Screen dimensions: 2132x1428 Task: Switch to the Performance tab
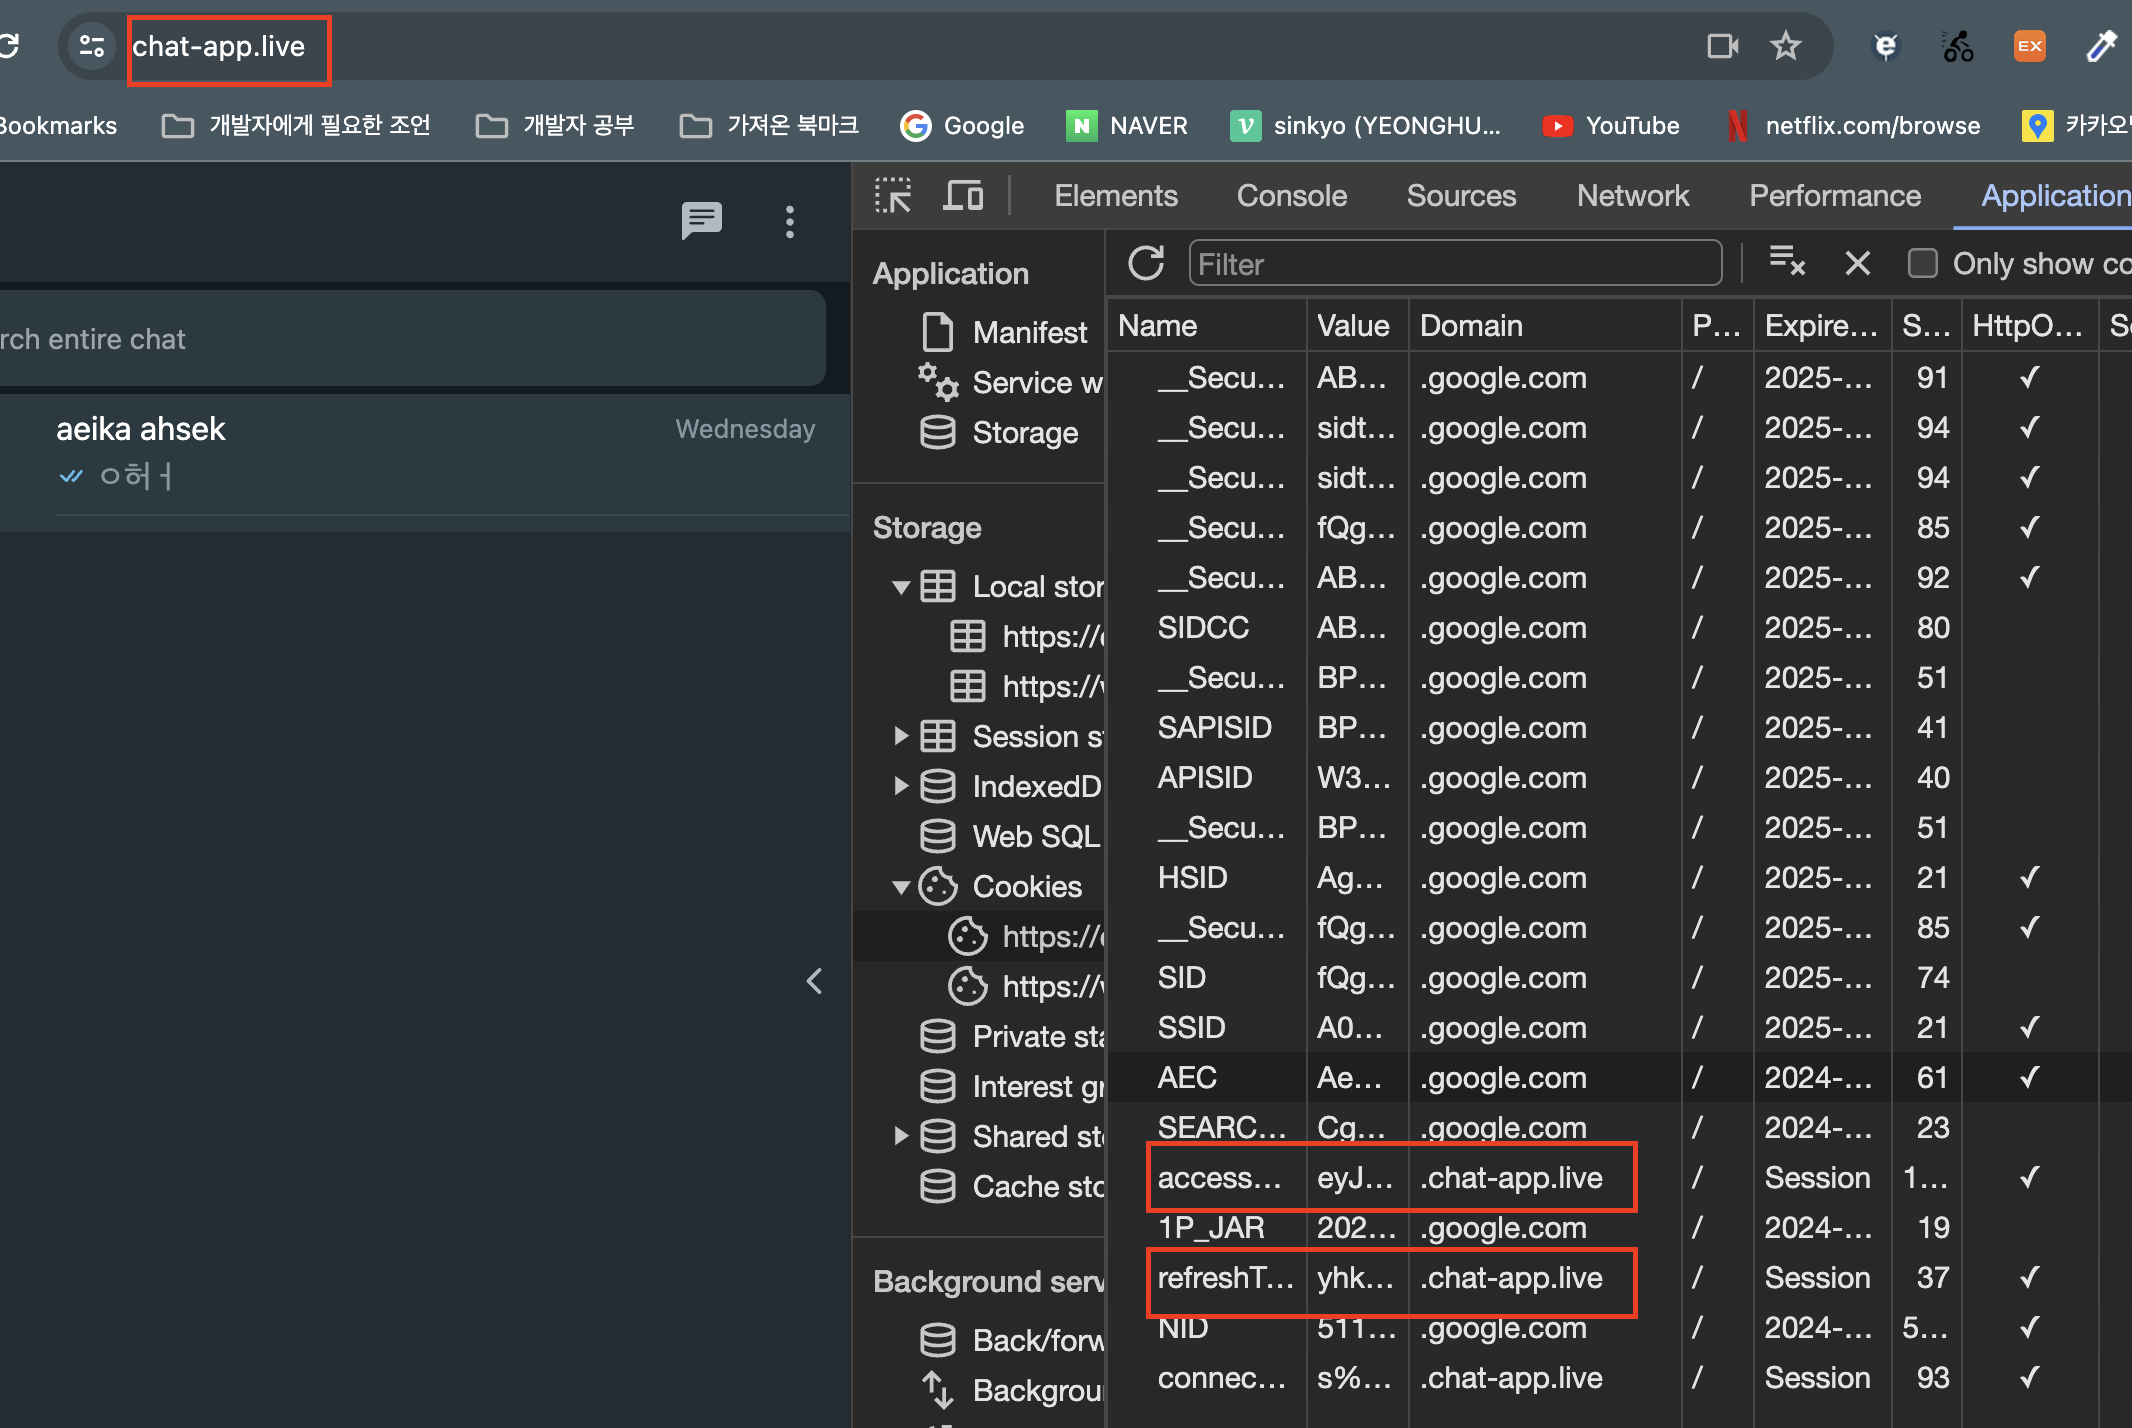click(x=1835, y=196)
